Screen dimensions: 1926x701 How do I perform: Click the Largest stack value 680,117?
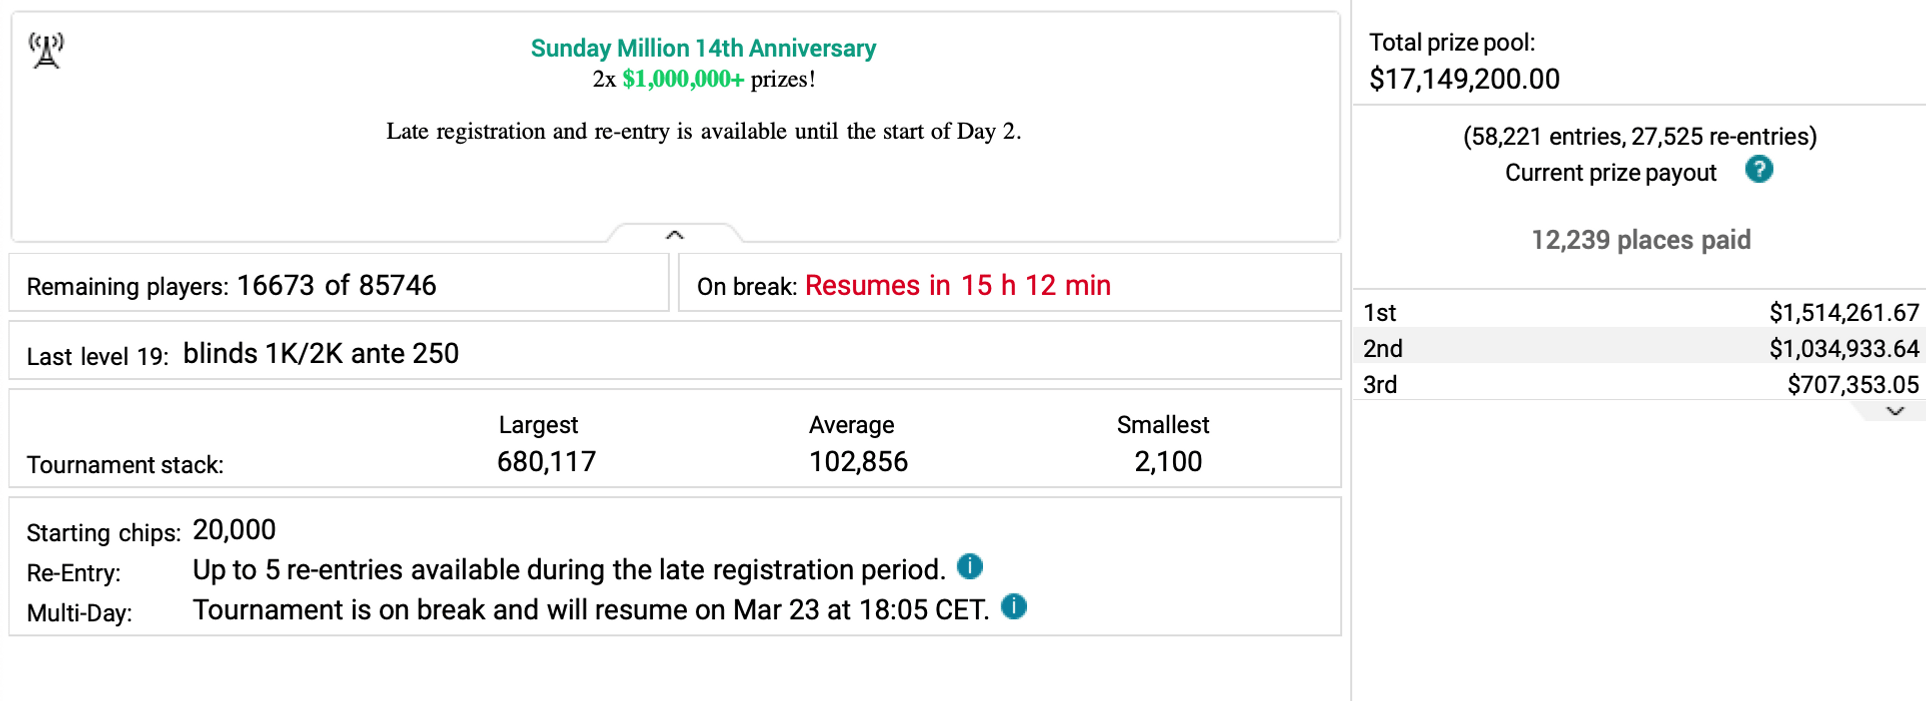[546, 461]
